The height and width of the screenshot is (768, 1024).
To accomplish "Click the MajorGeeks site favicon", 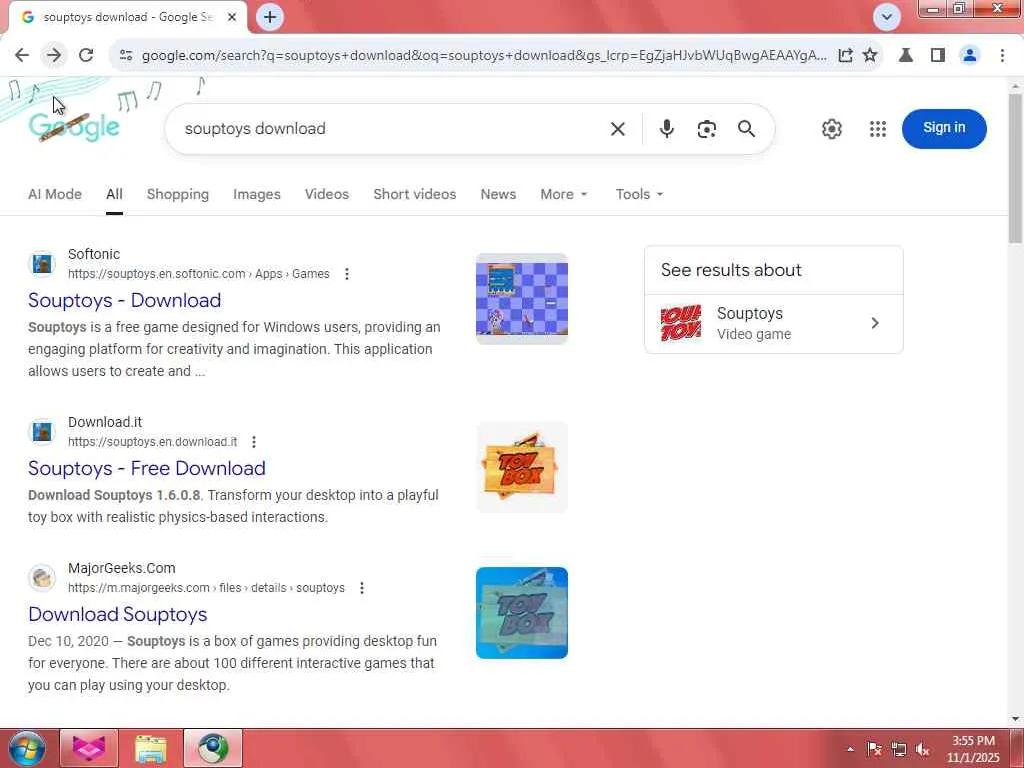I will click(x=42, y=578).
